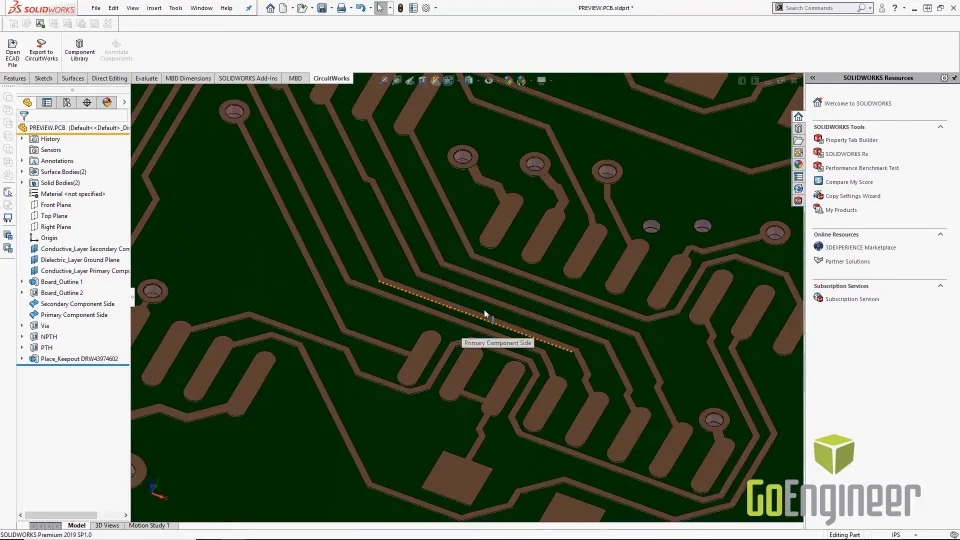Open the Tools menu
Image resolution: width=960 pixels, height=540 pixels.
tap(176, 8)
